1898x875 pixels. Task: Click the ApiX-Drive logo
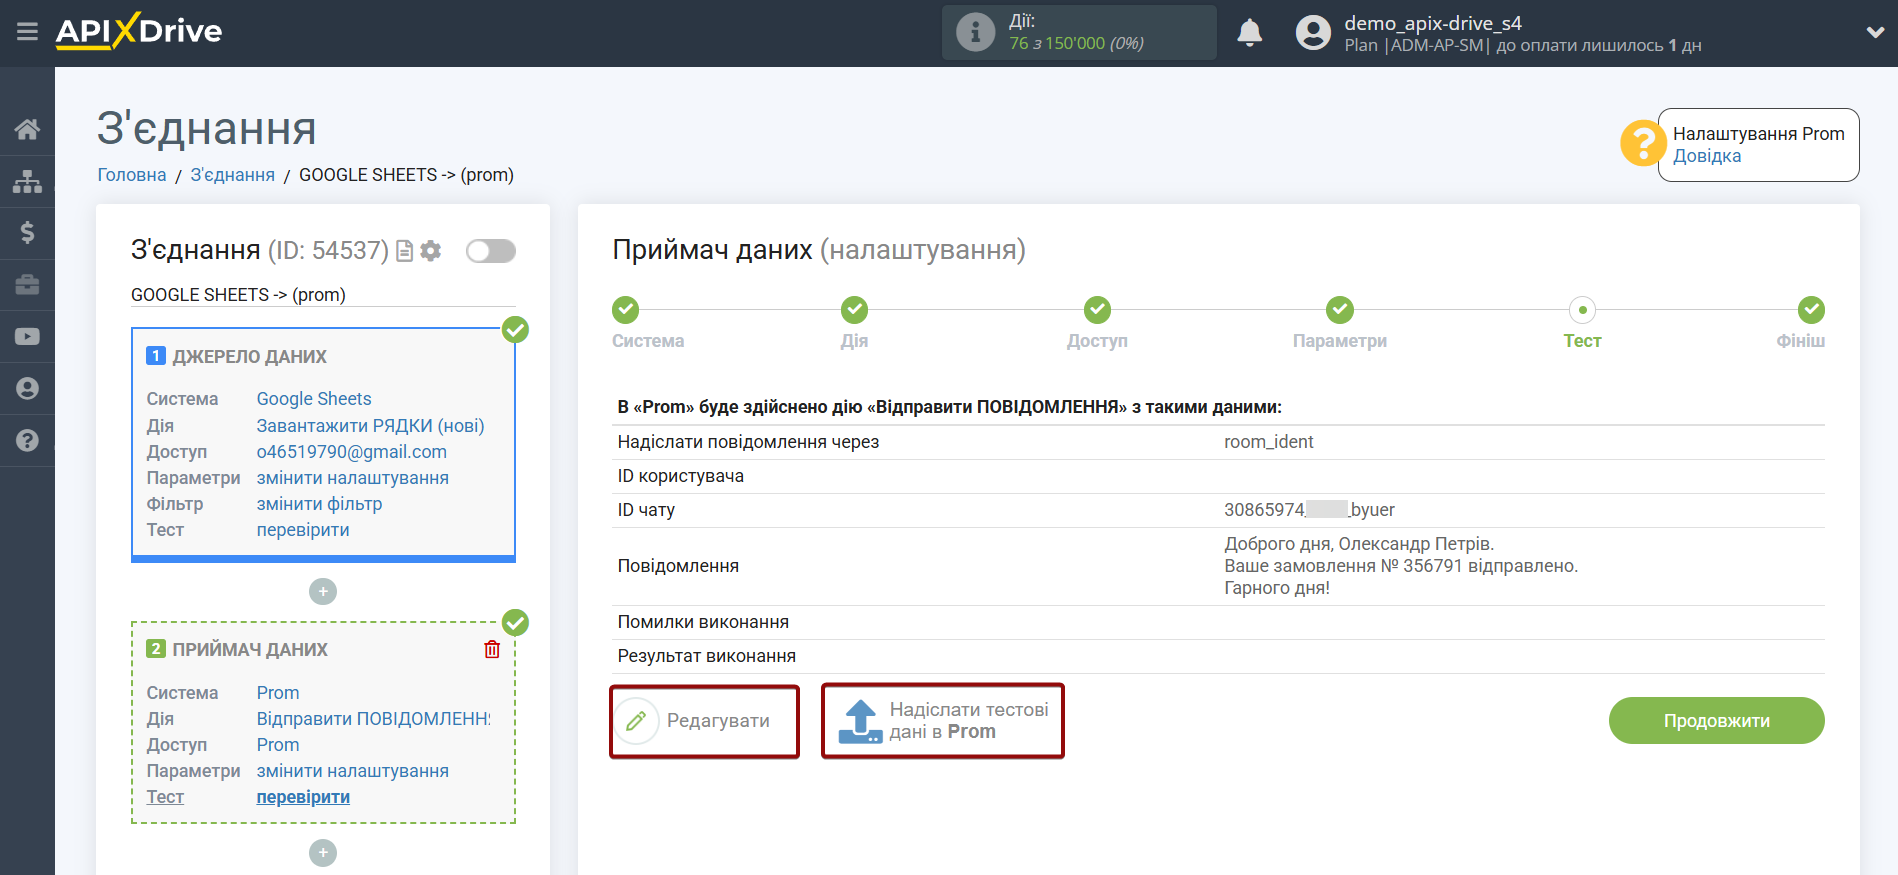(139, 31)
